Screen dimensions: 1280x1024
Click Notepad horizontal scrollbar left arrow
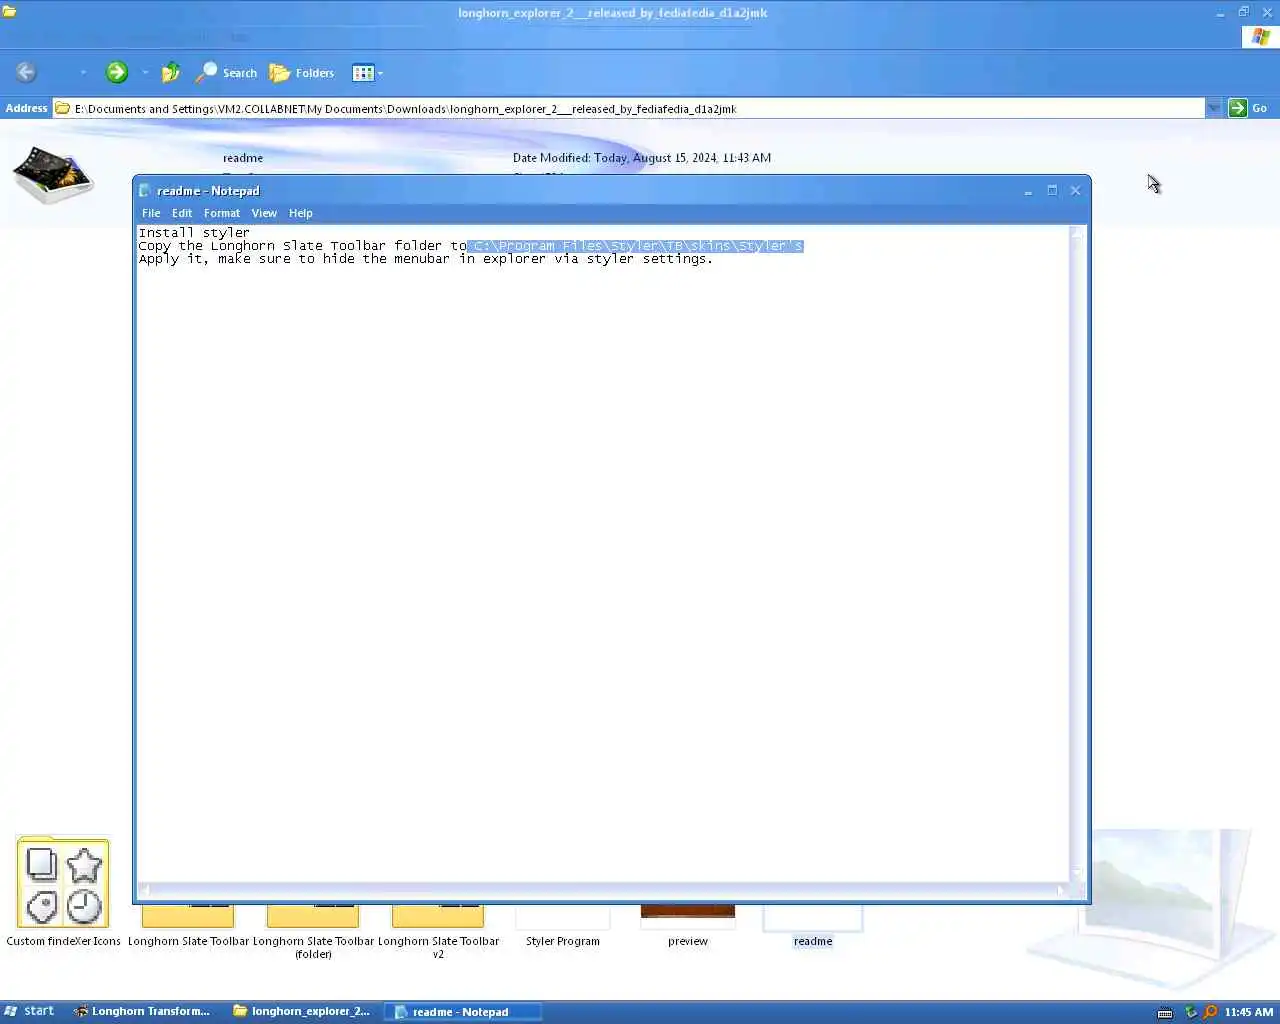coord(144,889)
